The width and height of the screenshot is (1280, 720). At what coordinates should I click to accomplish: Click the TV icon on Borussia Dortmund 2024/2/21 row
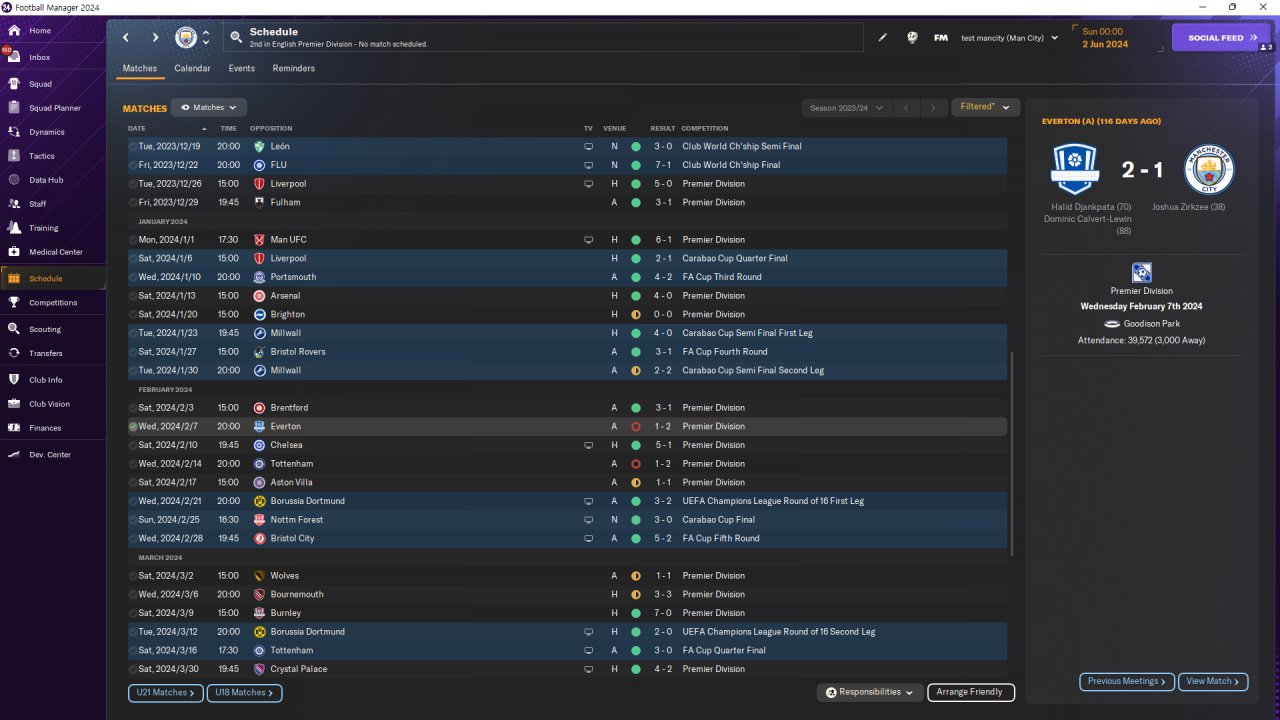click(589, 501)
